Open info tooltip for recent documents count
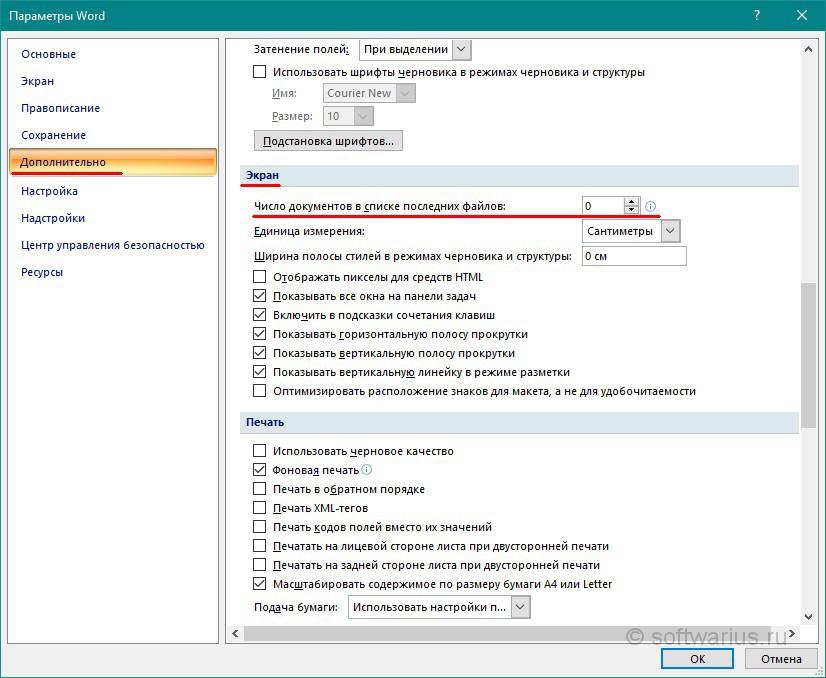826x678 pixels. pos(651,206)
